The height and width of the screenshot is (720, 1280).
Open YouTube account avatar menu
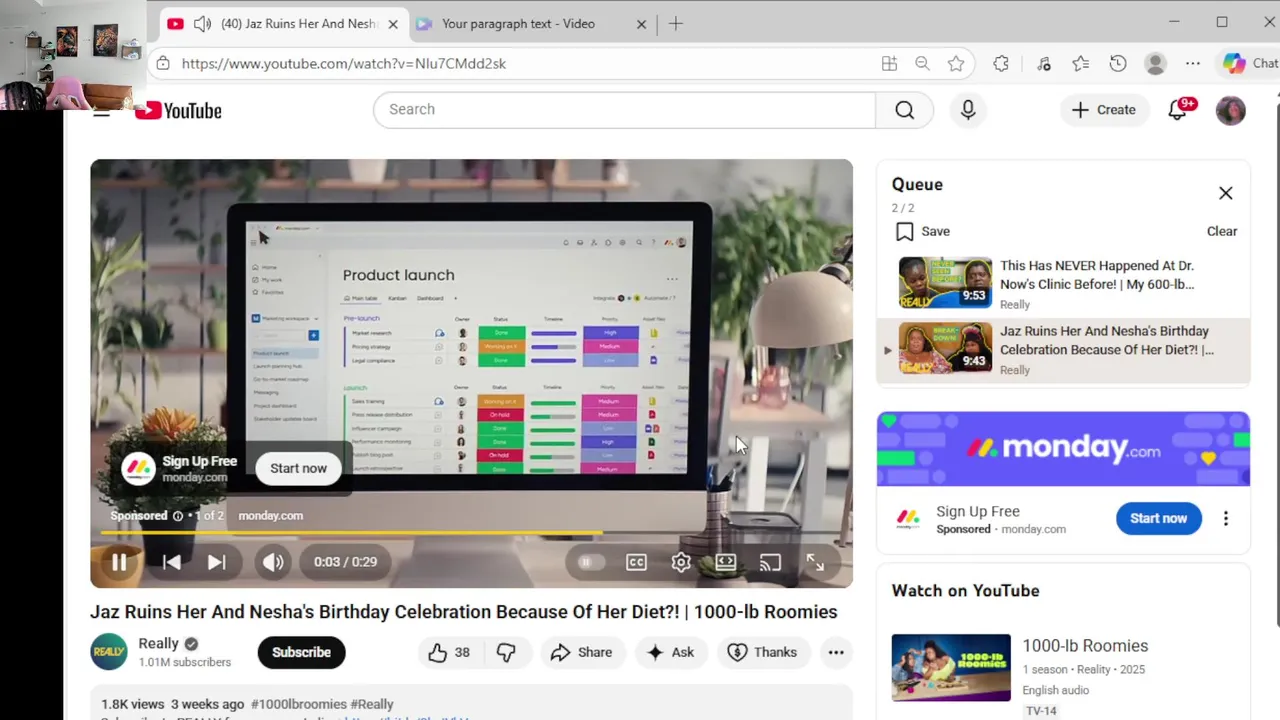pyautogui.click(x=1231, y=110)
